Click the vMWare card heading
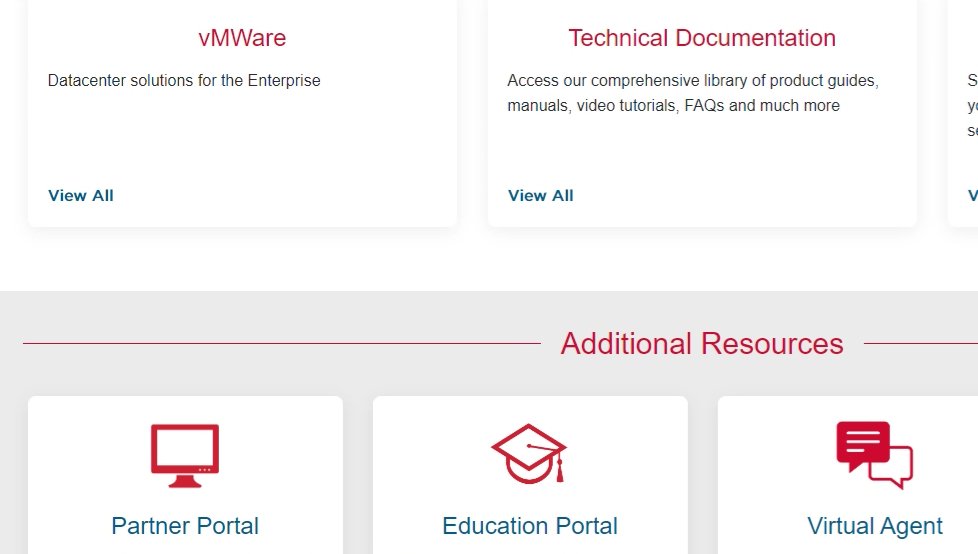 [242, 38]
